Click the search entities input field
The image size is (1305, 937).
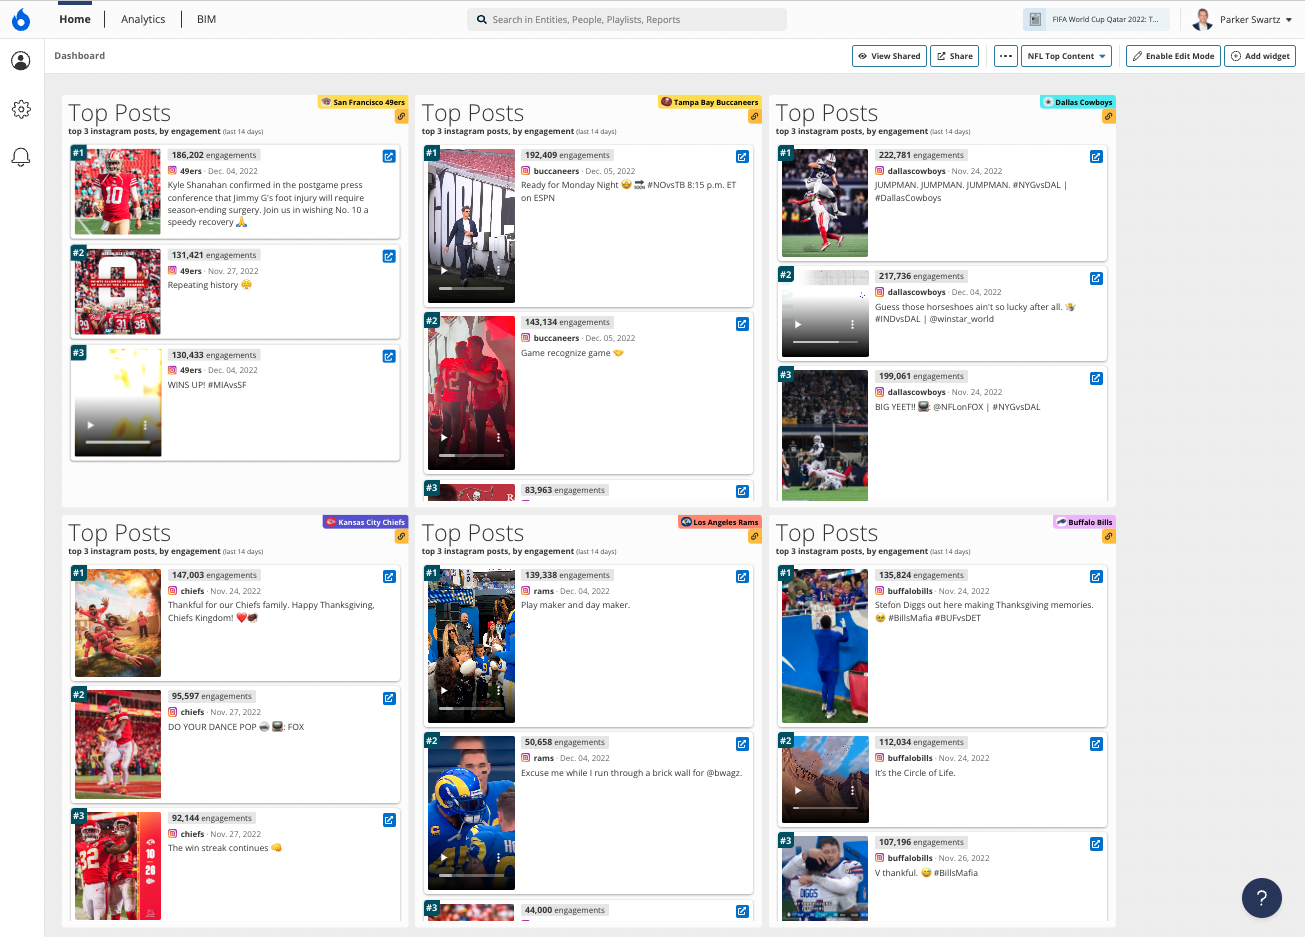click(x=627, y=19)
